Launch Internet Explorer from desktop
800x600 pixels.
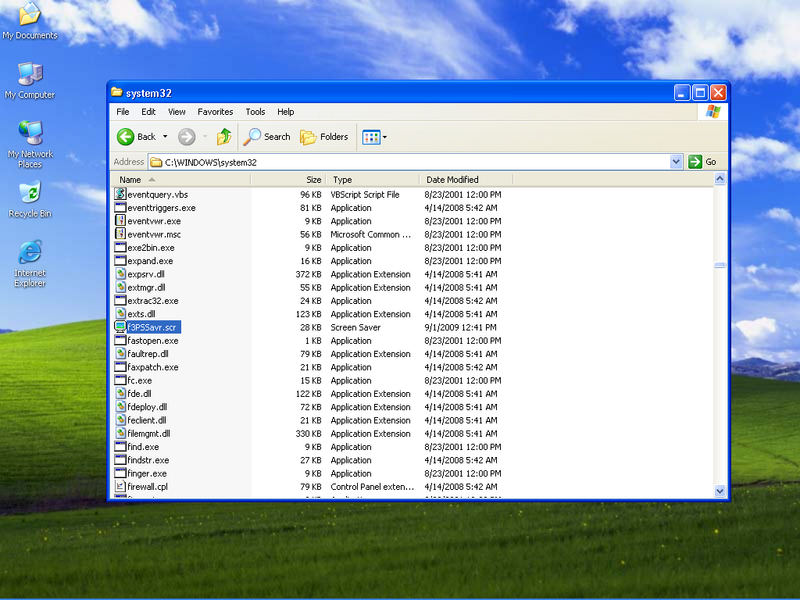[x=30, y=264]
